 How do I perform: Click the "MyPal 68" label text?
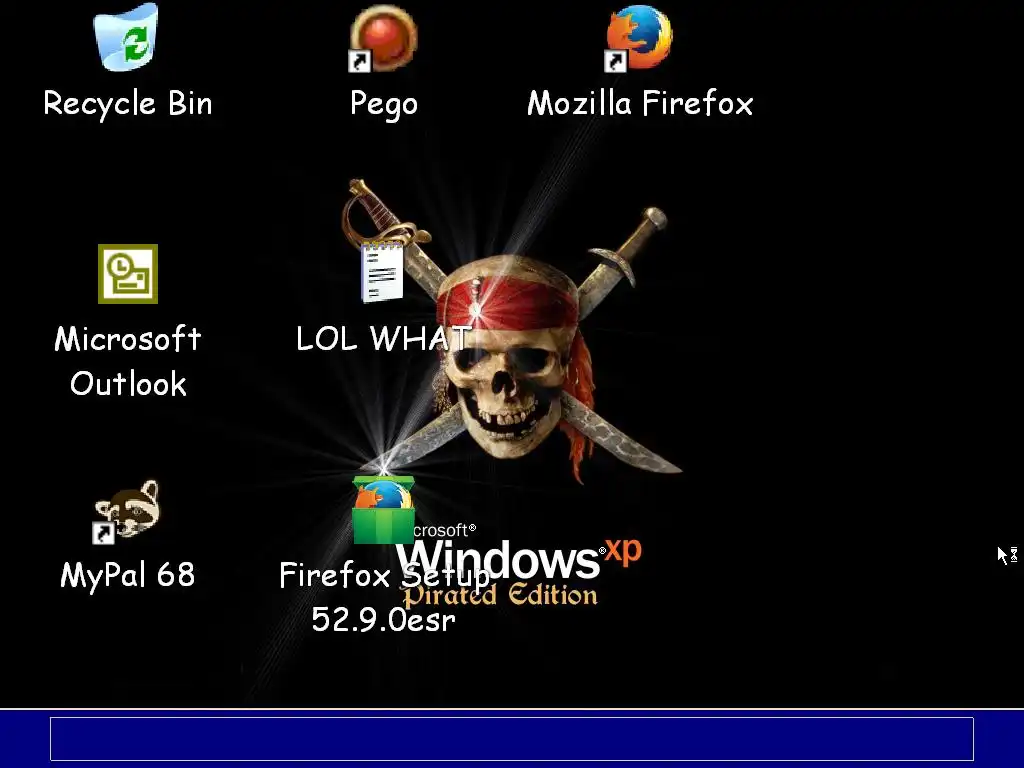point(128,575)
